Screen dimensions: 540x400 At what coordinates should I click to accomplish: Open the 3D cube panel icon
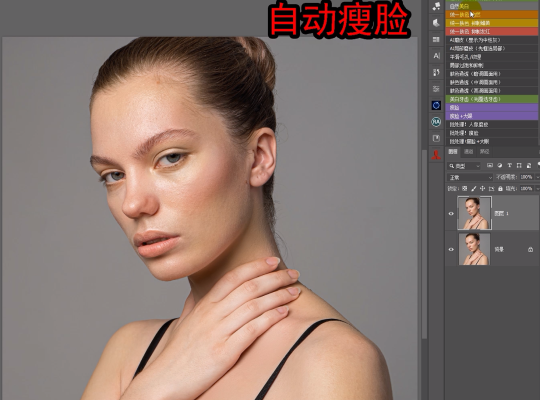point(436,23)
